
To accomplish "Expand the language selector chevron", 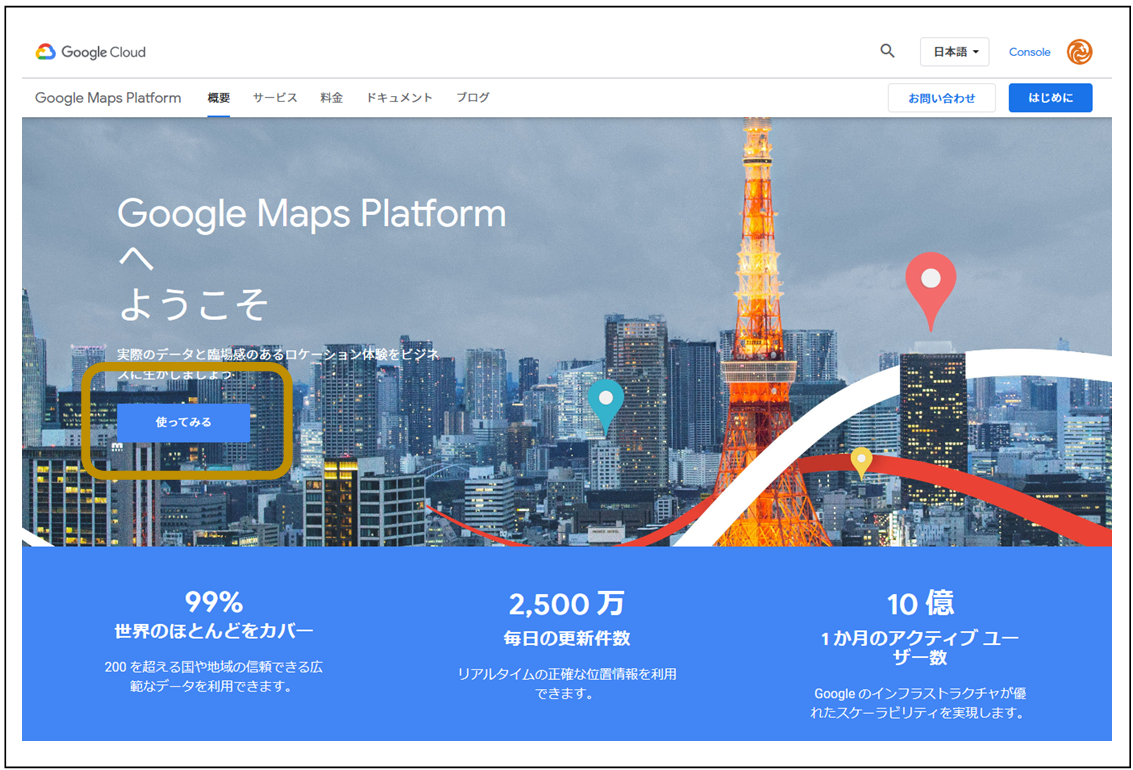I will 976,52.
